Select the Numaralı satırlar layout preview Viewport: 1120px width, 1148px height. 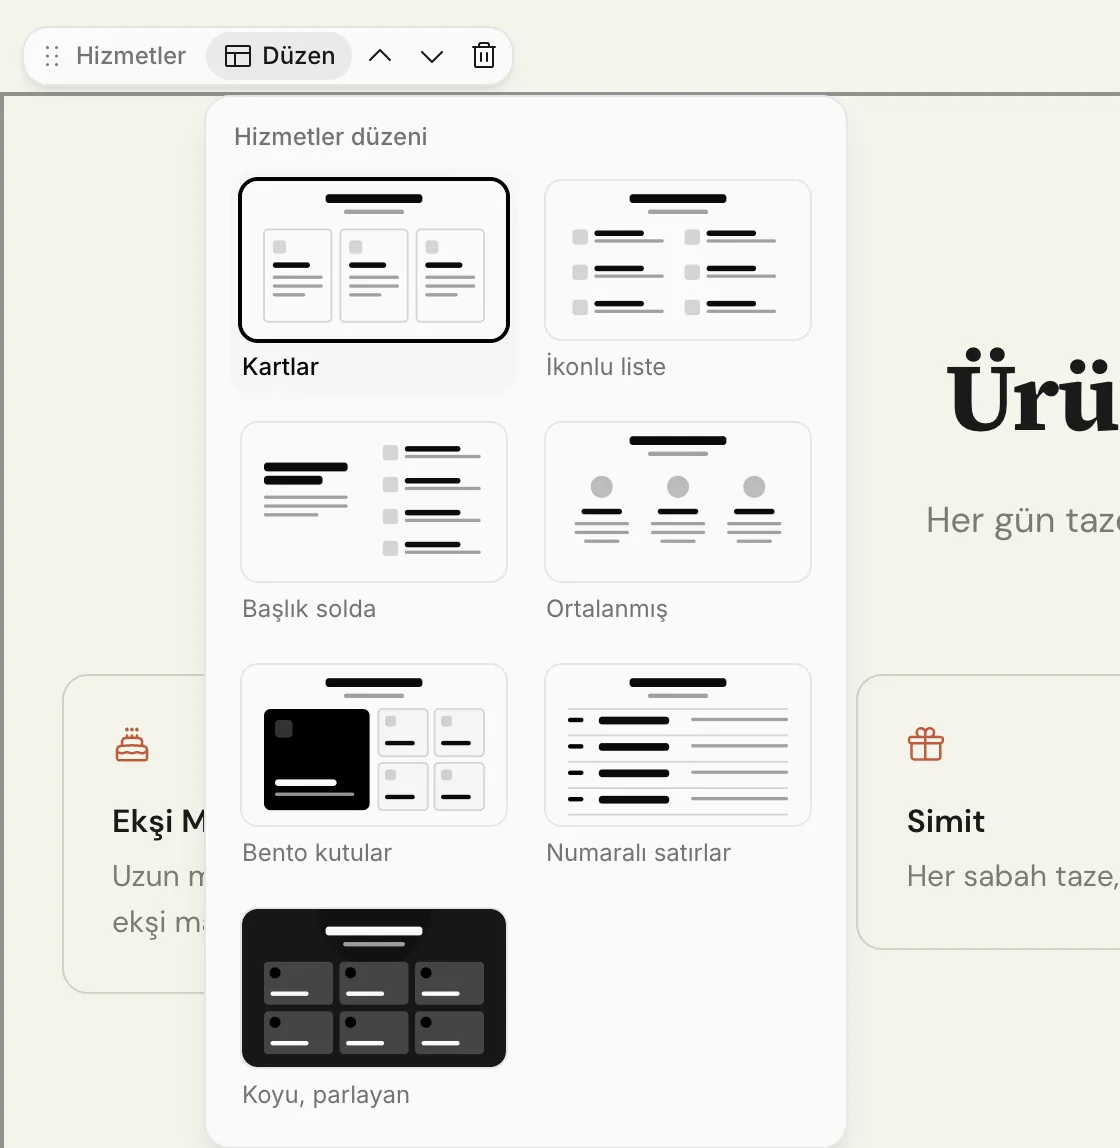click(x=678, y=745)
